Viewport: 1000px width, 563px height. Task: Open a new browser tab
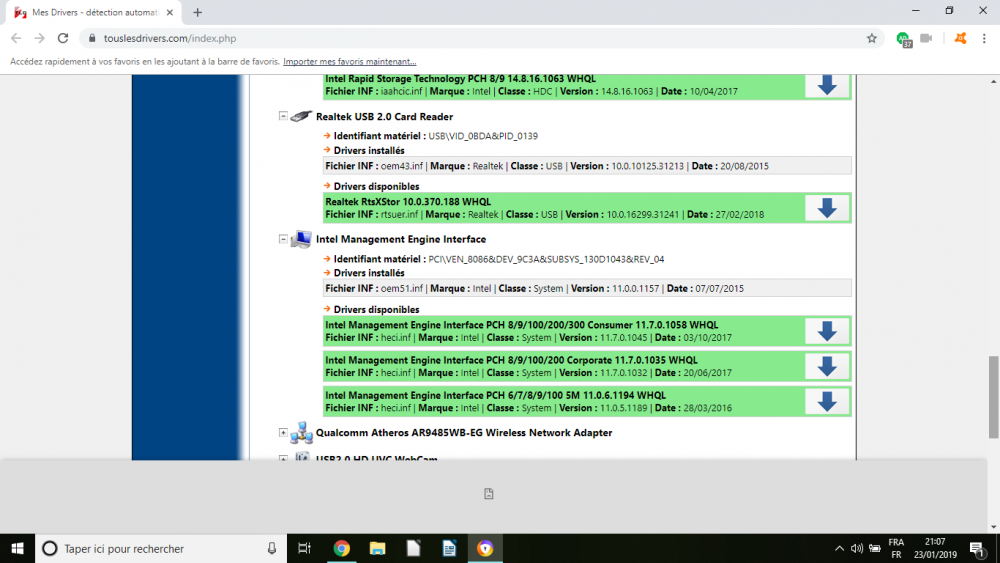[x=197, y=12]
